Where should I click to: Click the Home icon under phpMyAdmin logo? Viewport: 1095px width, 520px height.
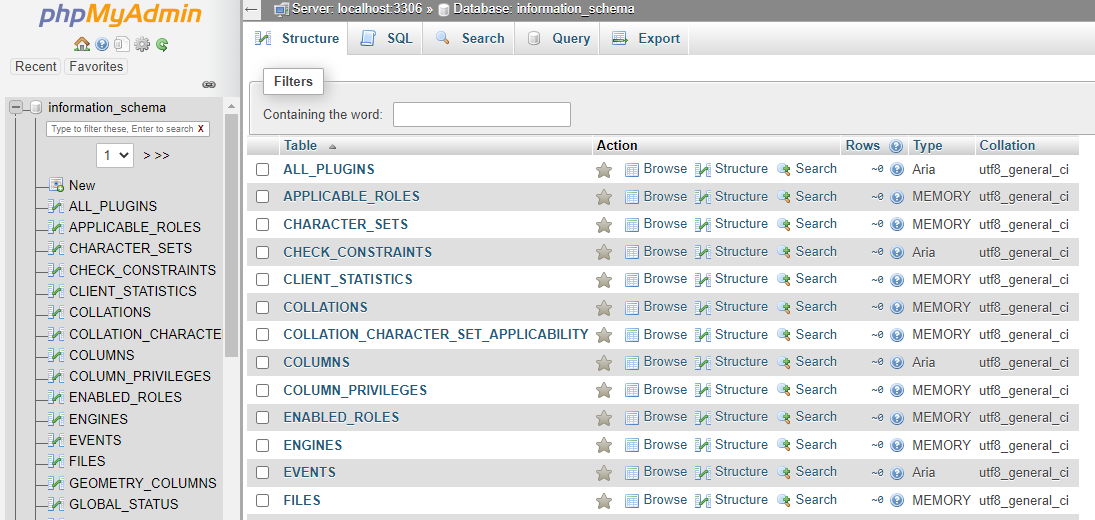click(82, 44)
